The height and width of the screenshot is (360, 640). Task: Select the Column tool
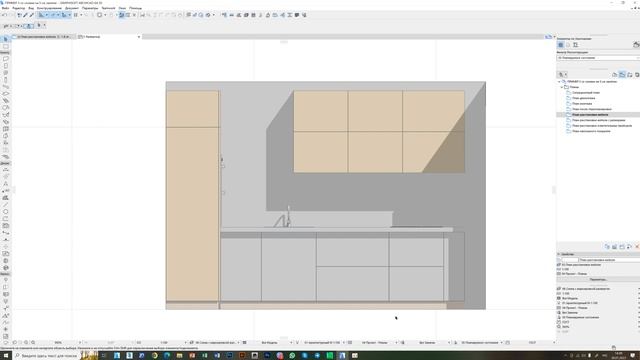pyautogui.click(x=5, y=80)
